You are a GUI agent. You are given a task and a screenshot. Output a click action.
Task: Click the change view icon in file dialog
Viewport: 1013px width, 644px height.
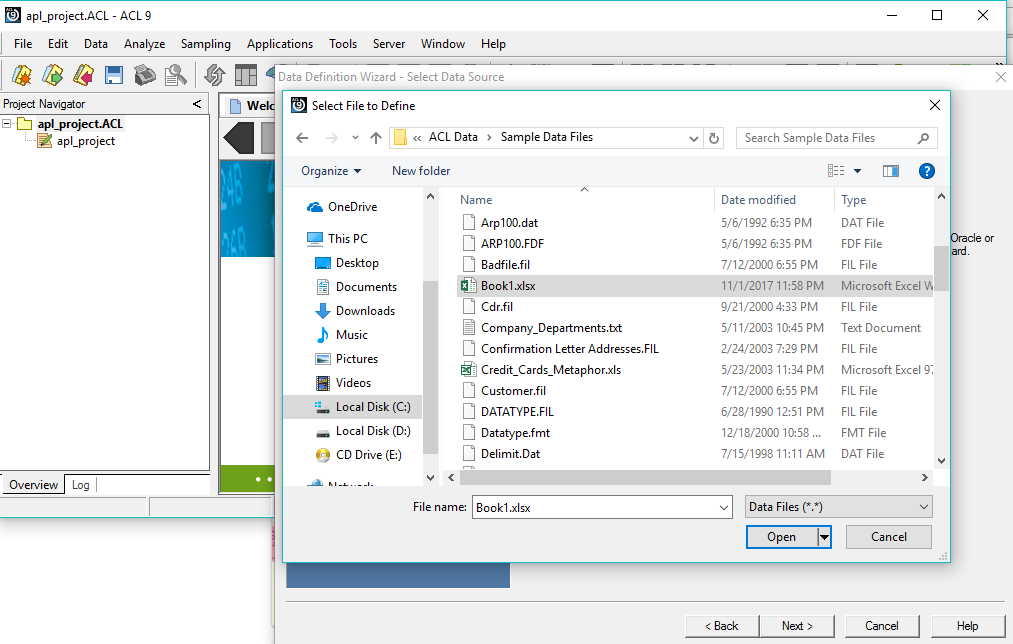836,171
